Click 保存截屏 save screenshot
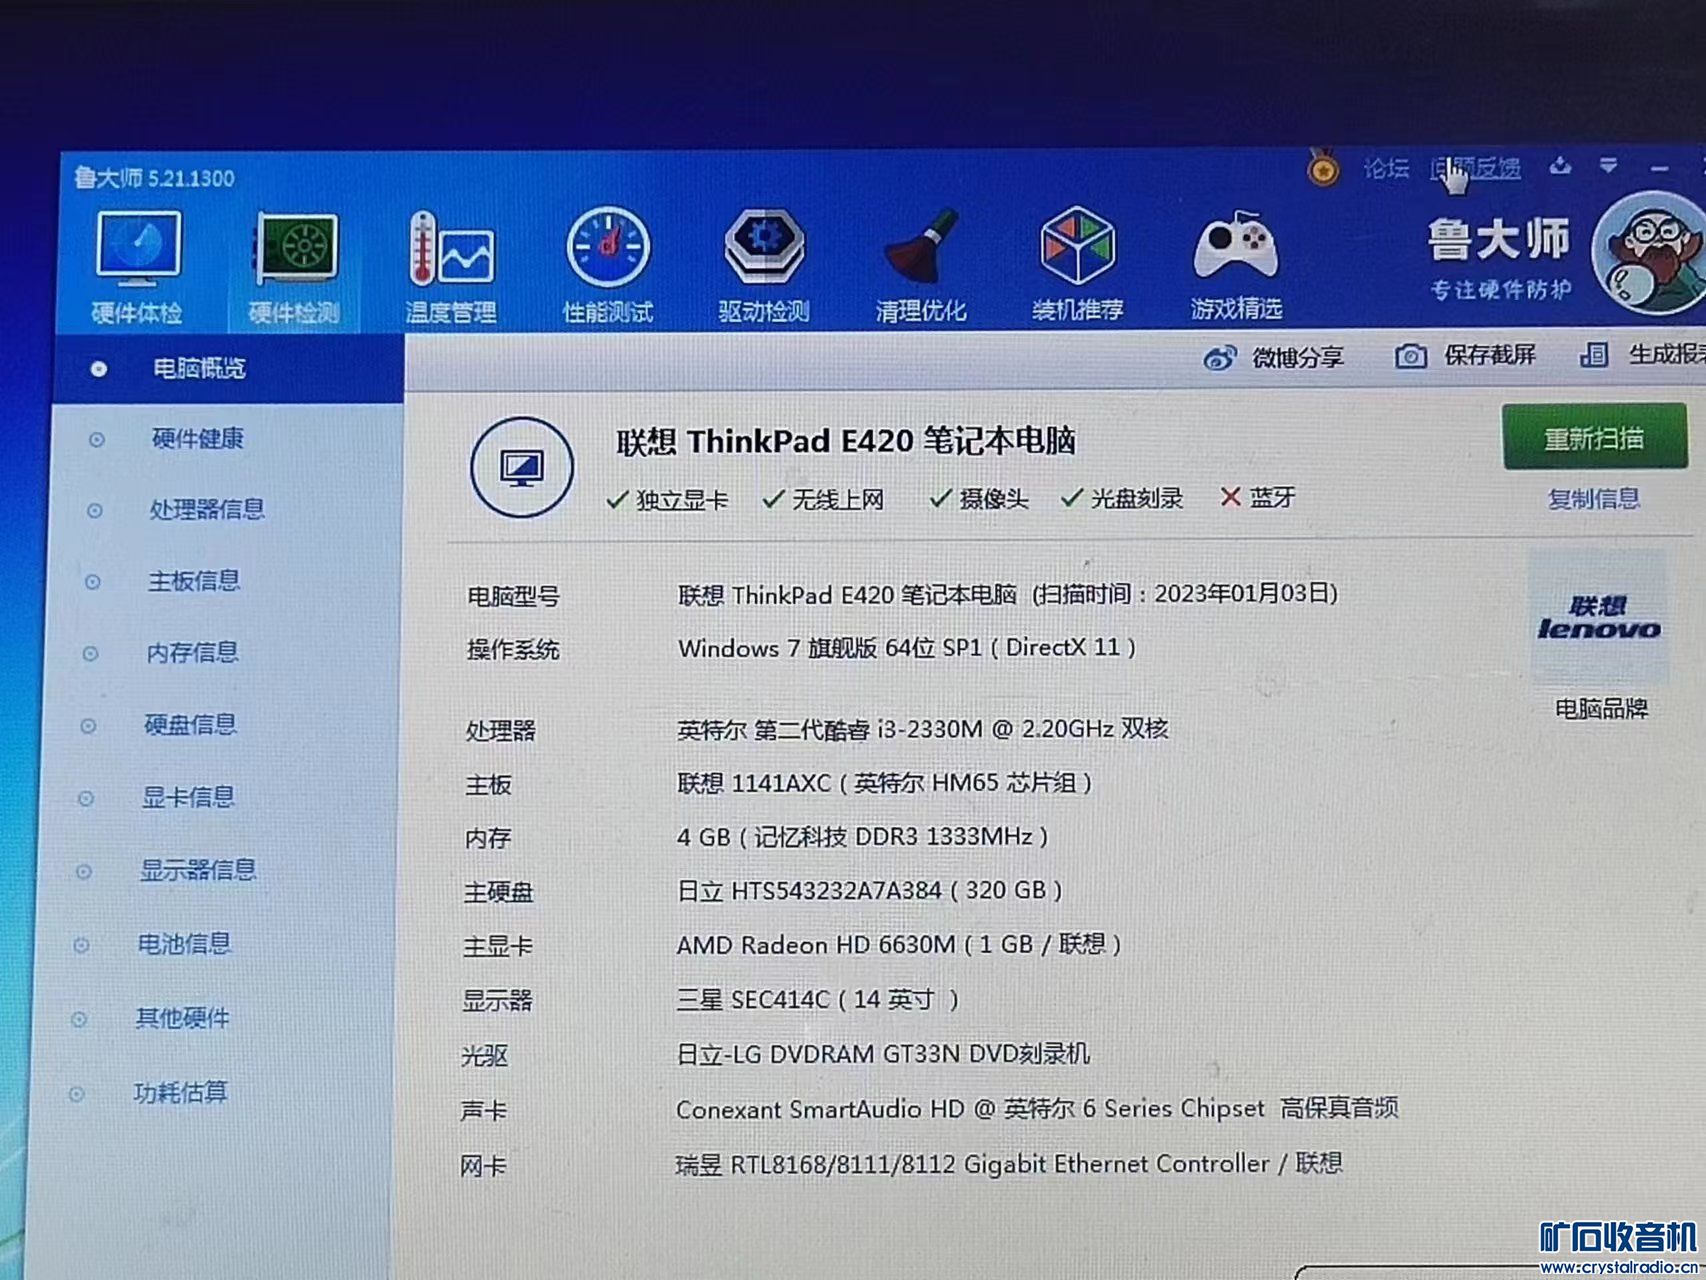Screen dimensions: 1706x1280 click(x=1489, y=355)
